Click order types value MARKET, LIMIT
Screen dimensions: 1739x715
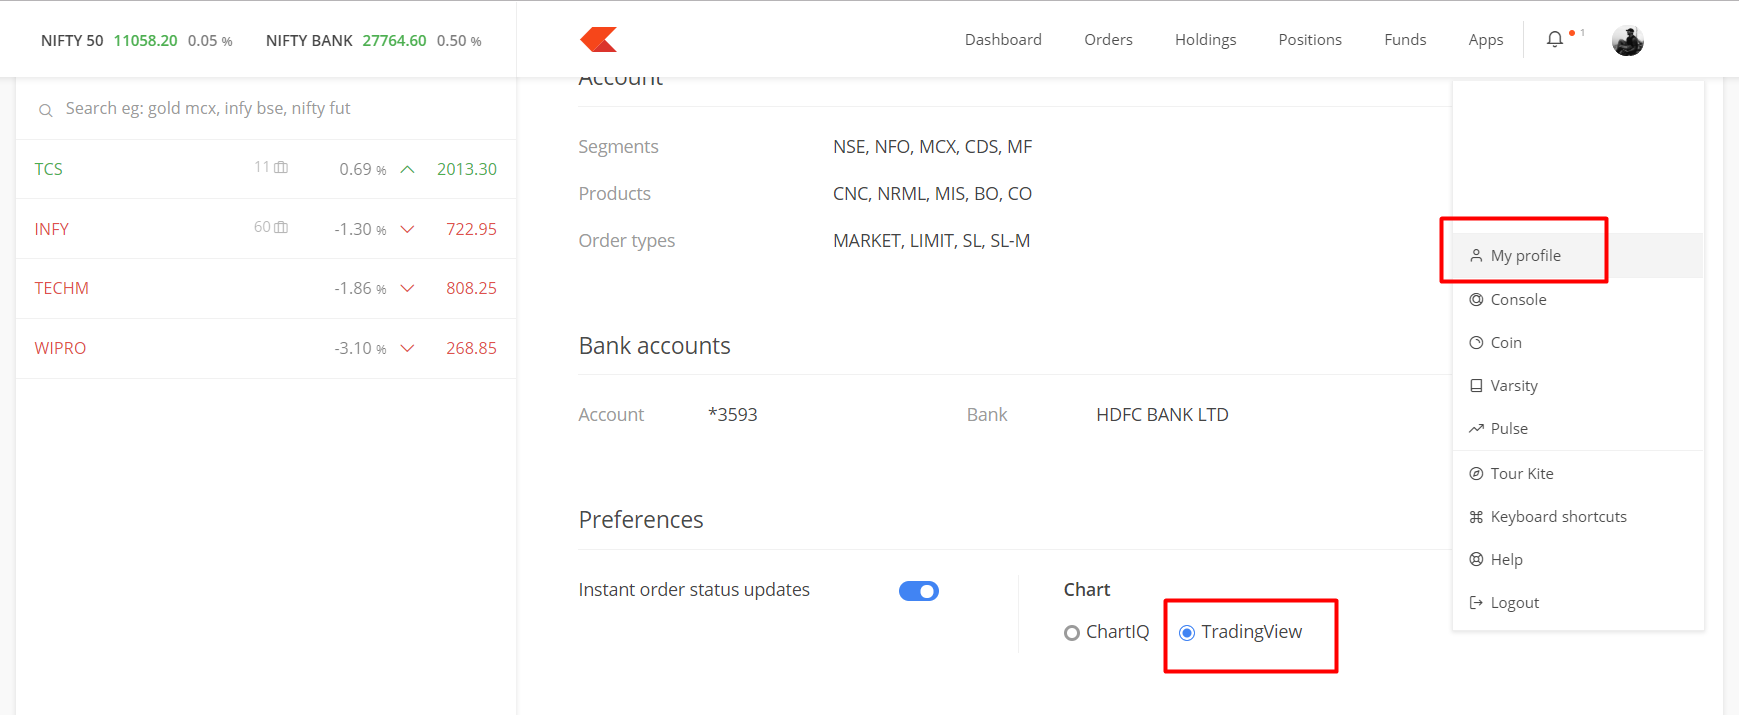pyautogui.click(x=931, y=241)
